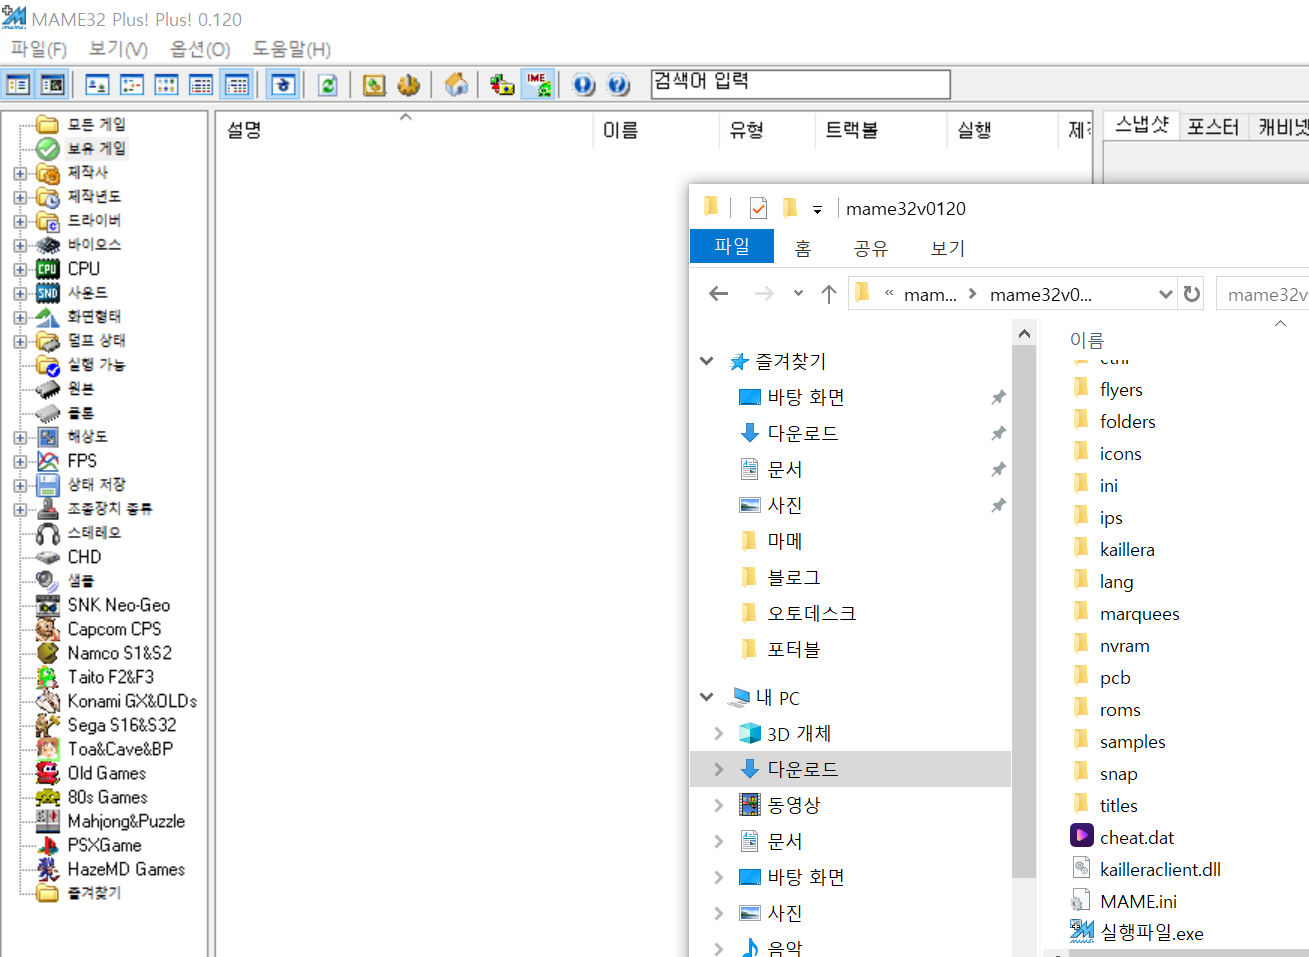Expand the 드라이버 tree node

[20, 221]
